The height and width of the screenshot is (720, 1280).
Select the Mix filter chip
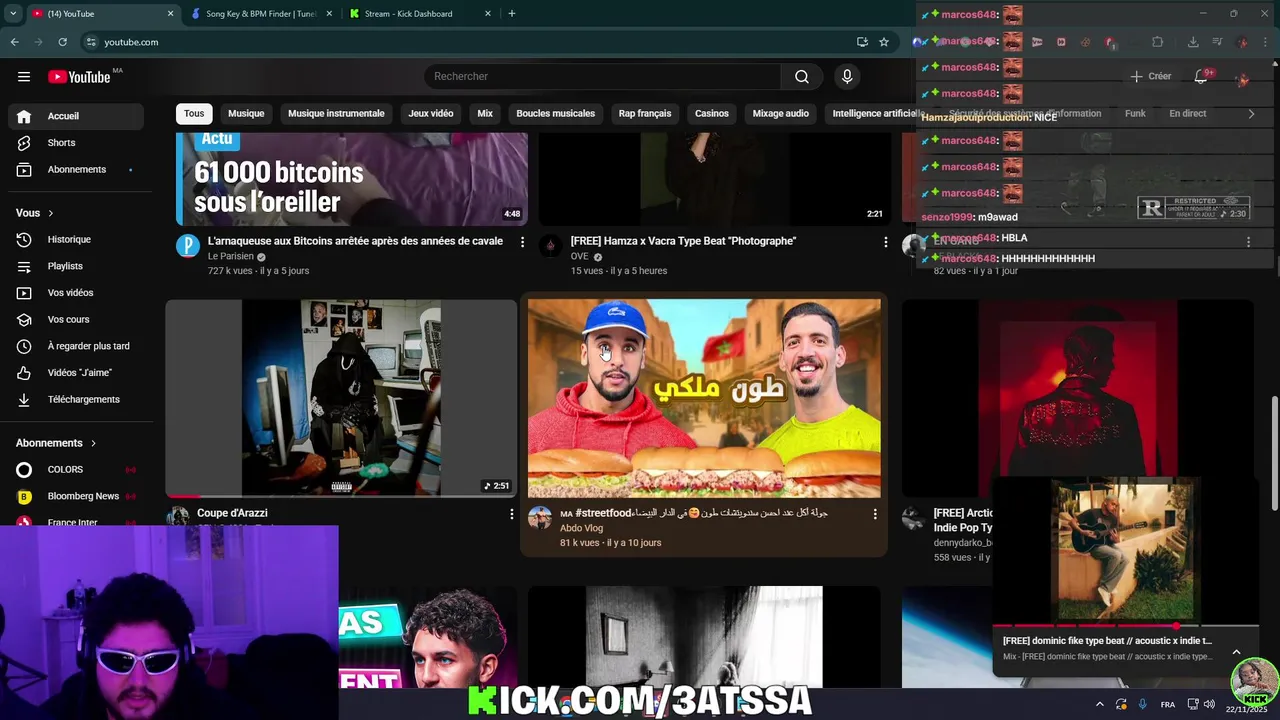tap(485, 114)
